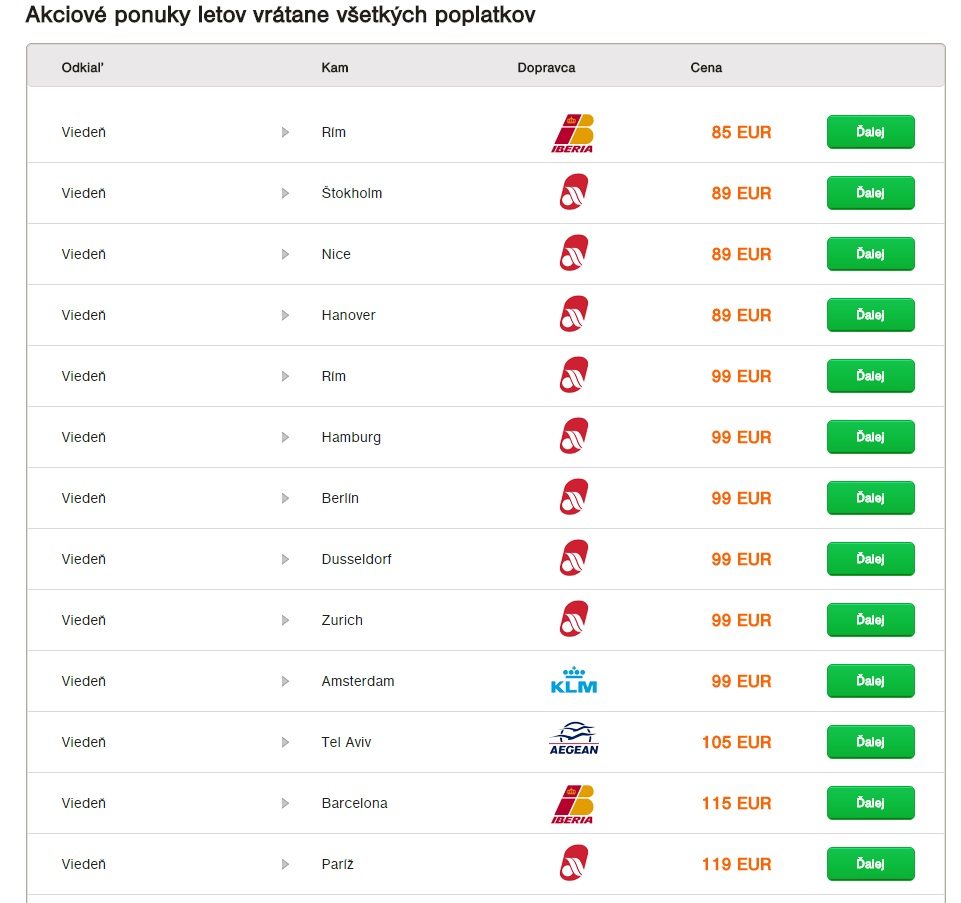Click the airline logo in the Berlín row
Image resolution: width=961 pixels, height=903 pixels.
[x=574, y=497]
